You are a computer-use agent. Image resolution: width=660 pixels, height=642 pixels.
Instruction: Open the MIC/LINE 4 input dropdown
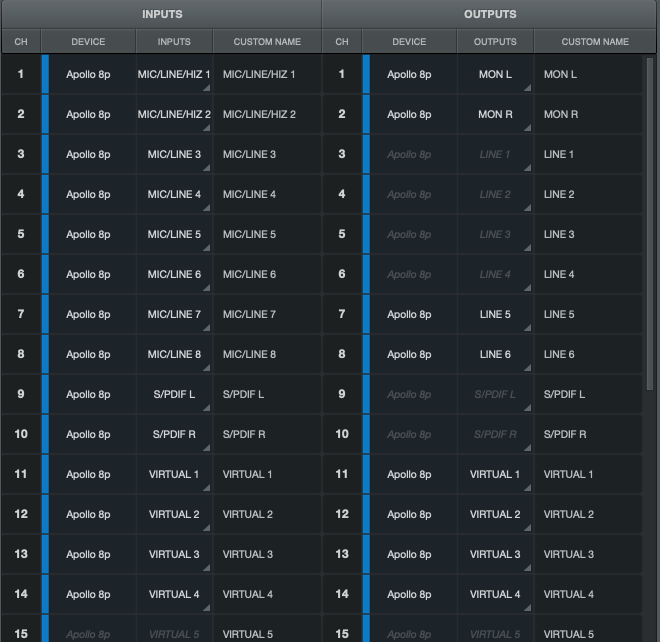click(174, 194)
